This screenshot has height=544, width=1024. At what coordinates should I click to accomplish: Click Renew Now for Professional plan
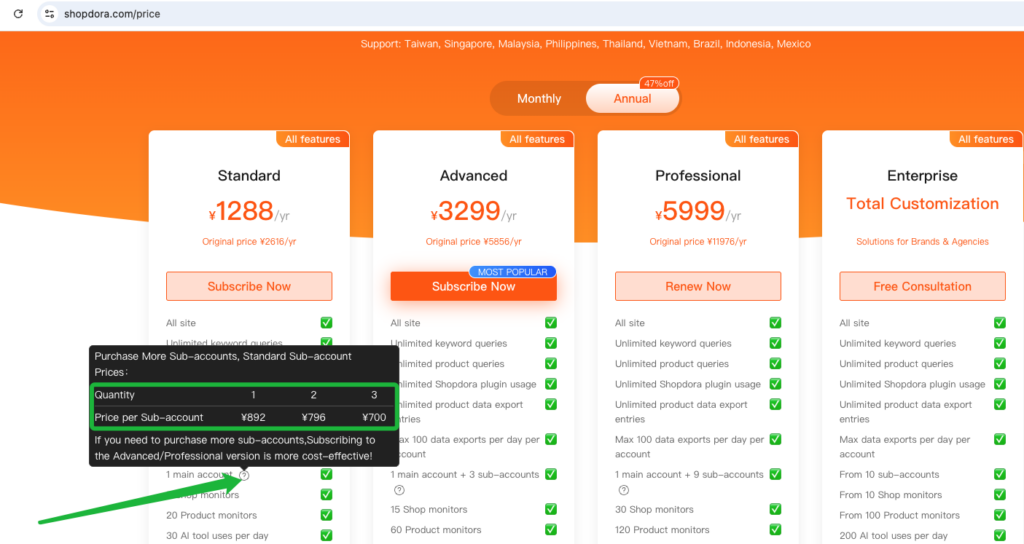[x=698, y=286]
